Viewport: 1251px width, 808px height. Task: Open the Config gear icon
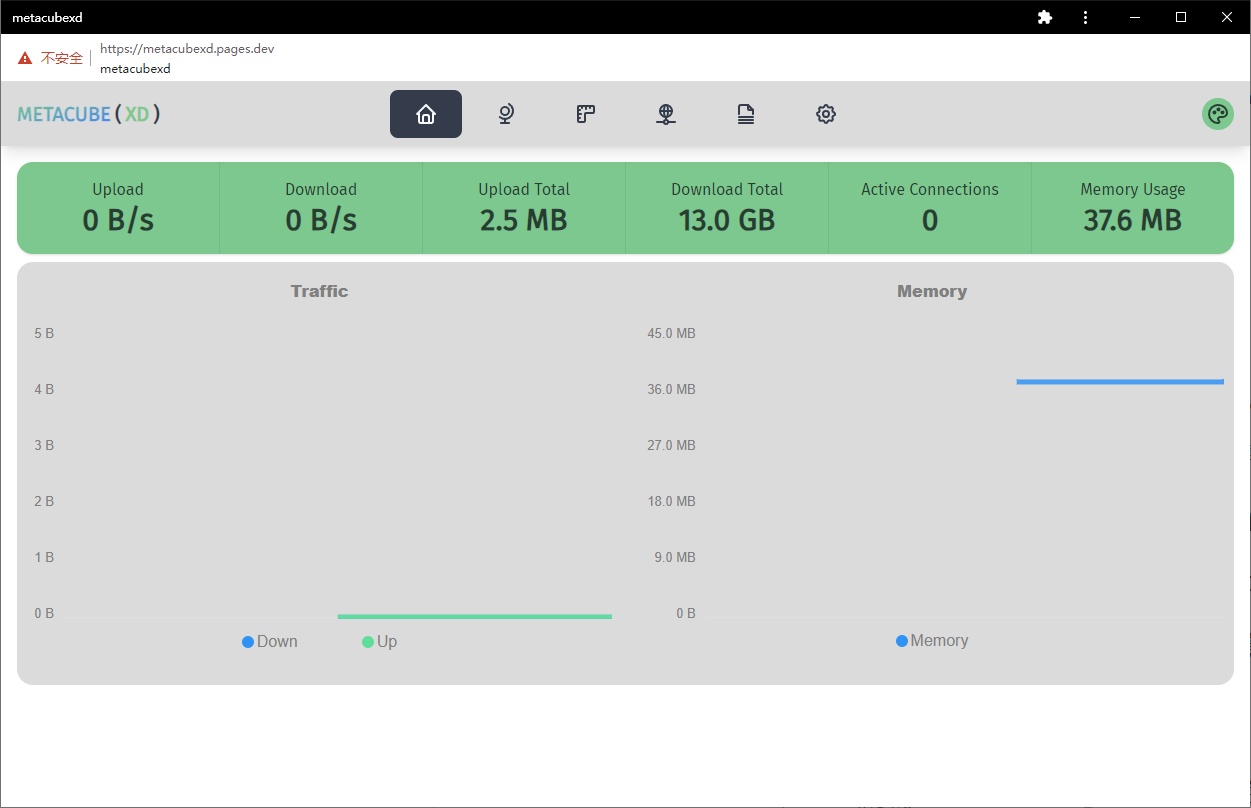[x=826, y=114]
